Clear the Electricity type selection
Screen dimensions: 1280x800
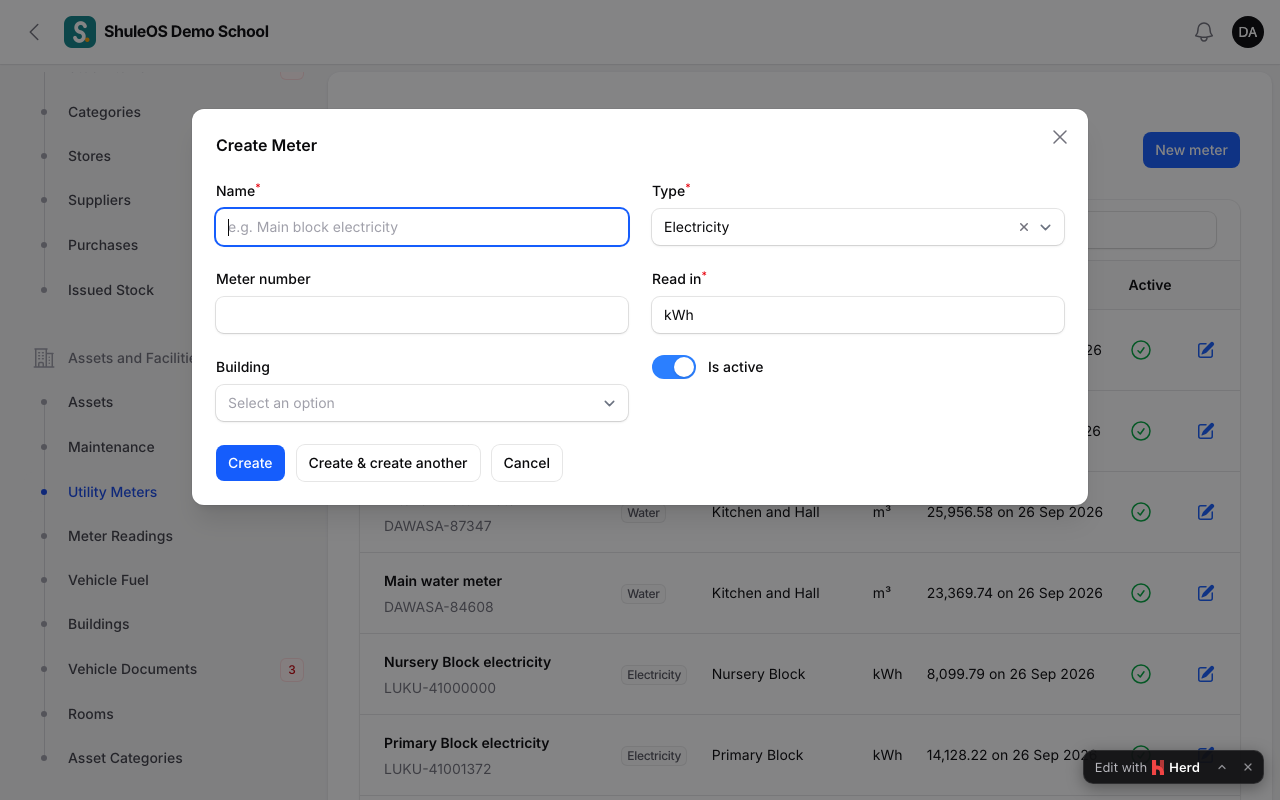tap(1024, 227)
